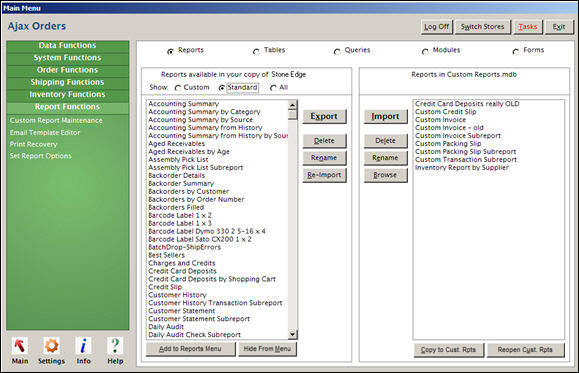Expand Shipping Functions menu section

click(x=68, y=82)
